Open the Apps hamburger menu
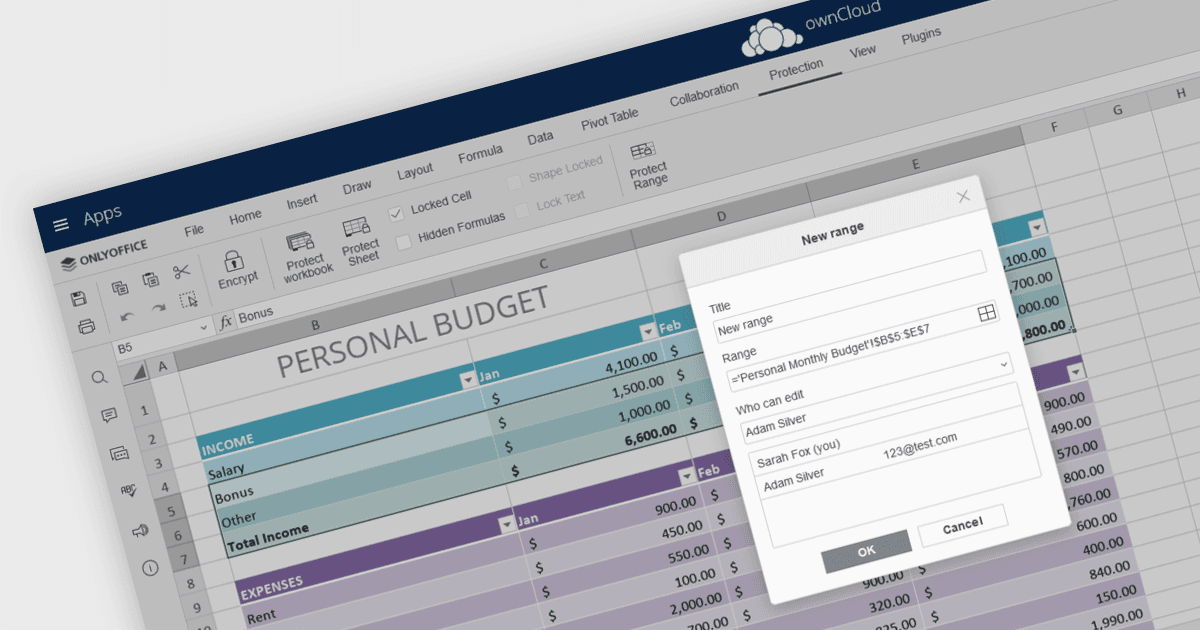The height and width of the screenshot is (630, 1200). [61, 225]
